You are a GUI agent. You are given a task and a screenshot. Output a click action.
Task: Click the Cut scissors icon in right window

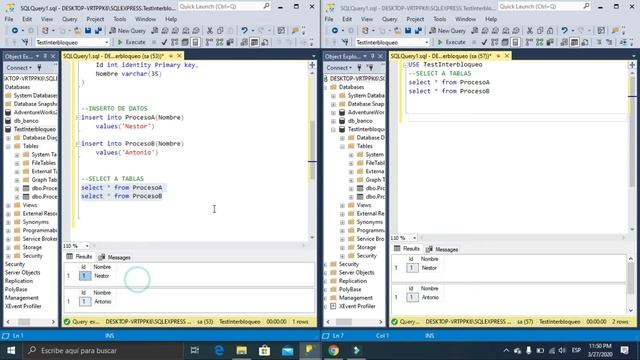[x=530, y=31]
